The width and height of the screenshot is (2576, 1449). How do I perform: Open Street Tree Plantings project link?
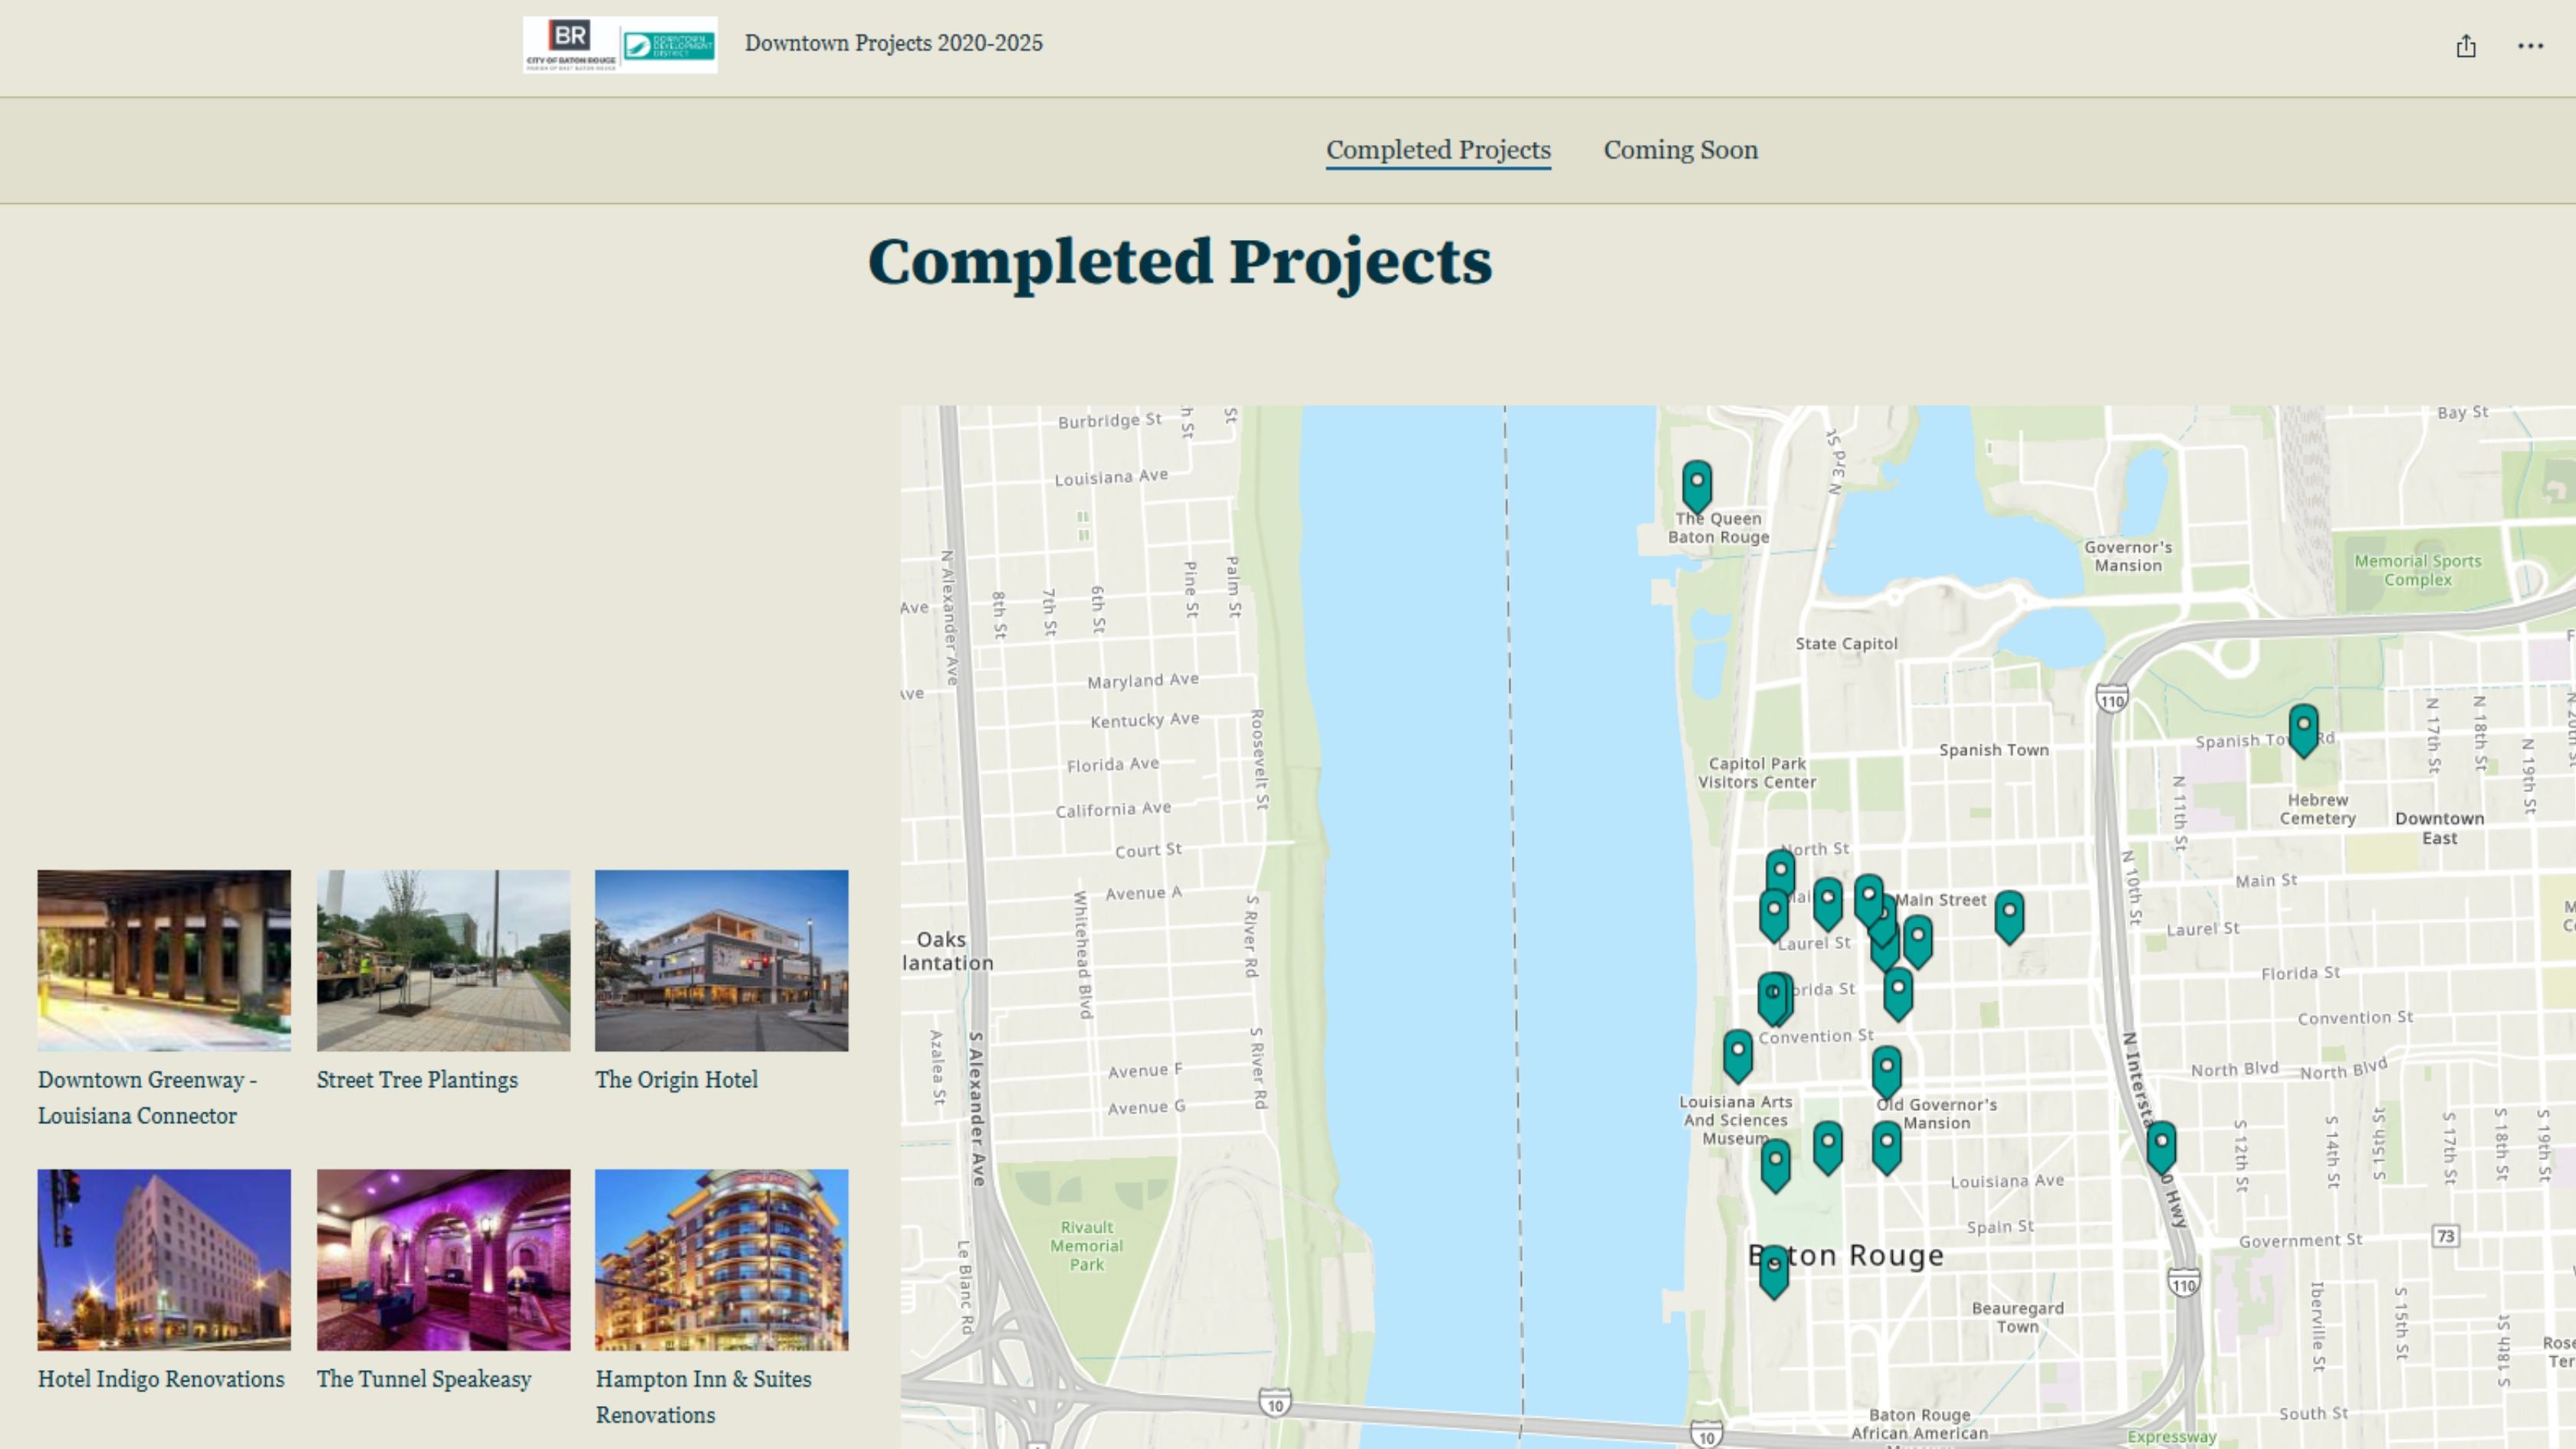pyautogui.click(x=417, y=1080)
